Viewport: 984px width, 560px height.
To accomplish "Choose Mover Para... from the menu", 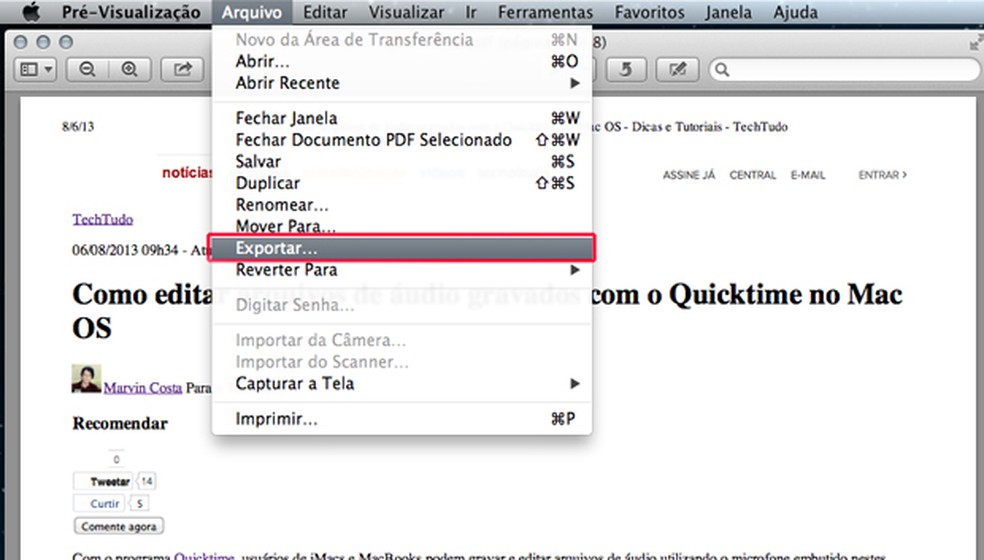I will pyautogui.click(x=402, y=225).
